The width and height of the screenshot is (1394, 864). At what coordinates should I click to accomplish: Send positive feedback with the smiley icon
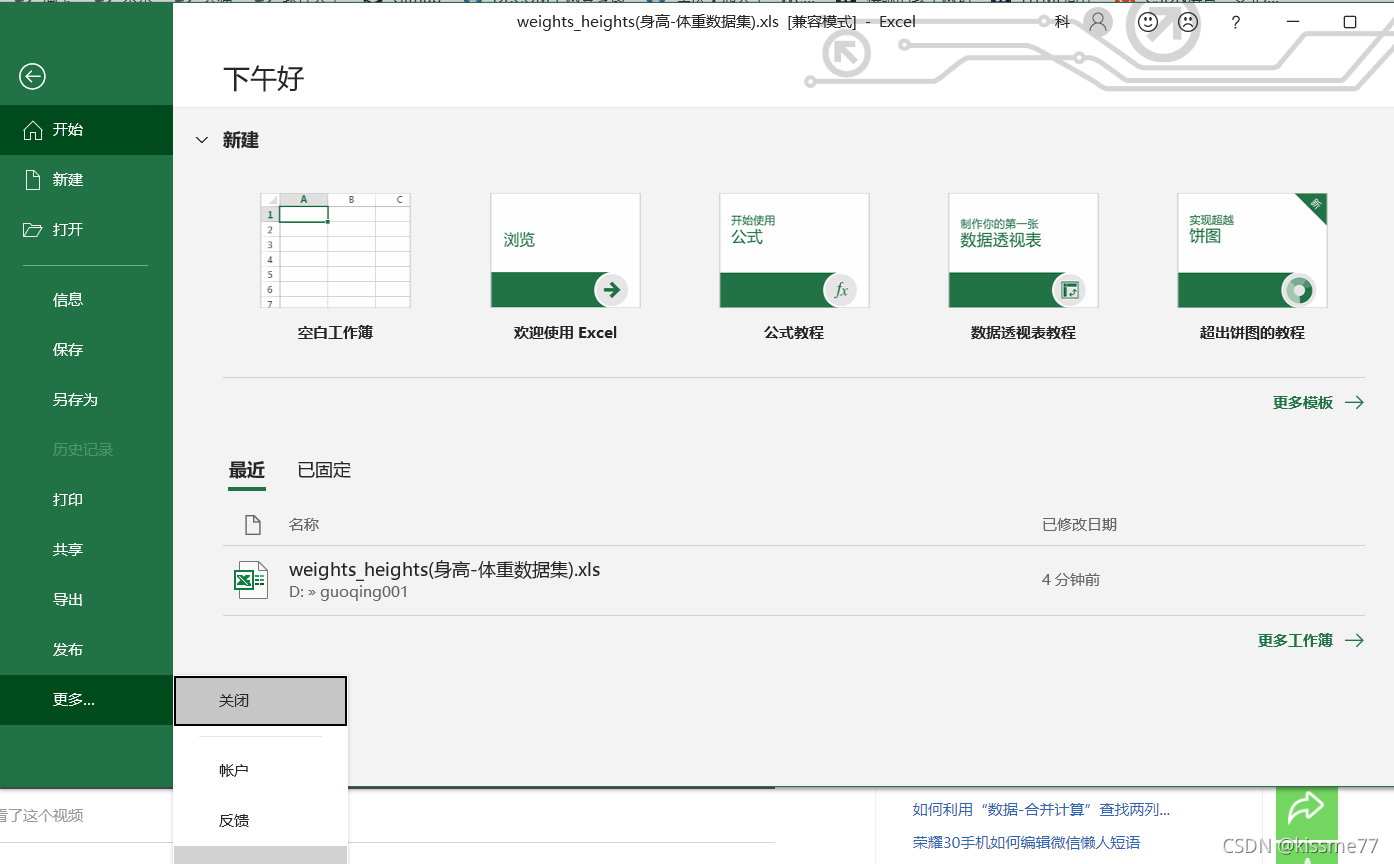click(1147, 21)
